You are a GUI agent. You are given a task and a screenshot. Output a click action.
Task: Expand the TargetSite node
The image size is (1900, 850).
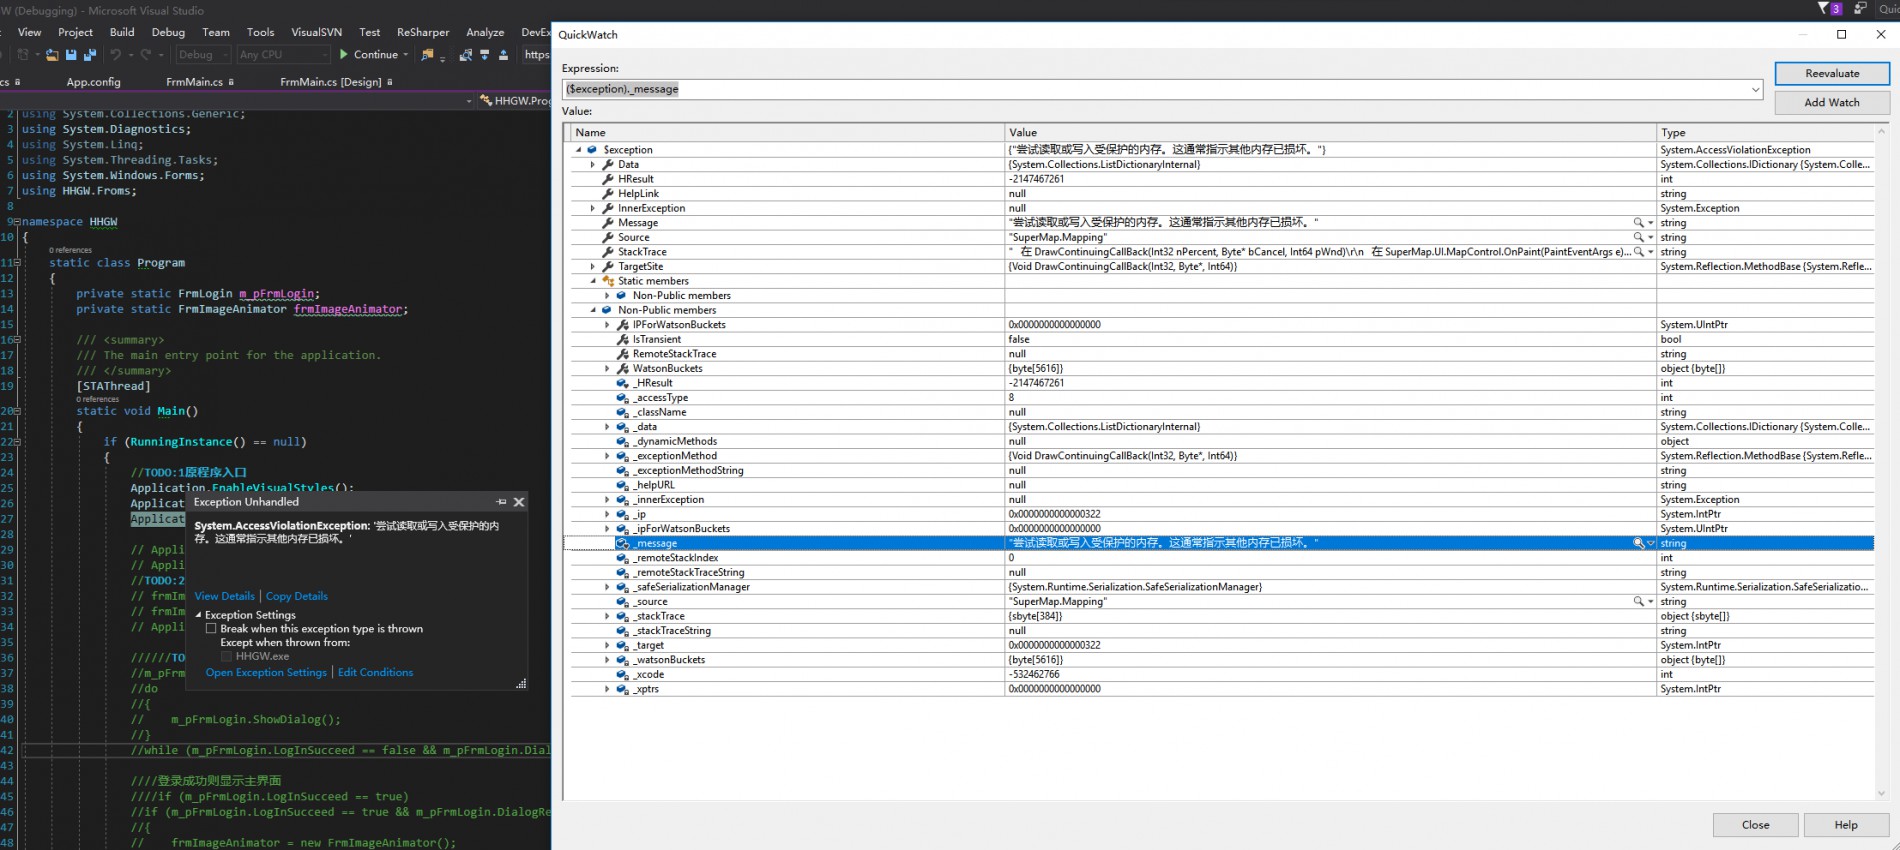(x=592, y=267)
